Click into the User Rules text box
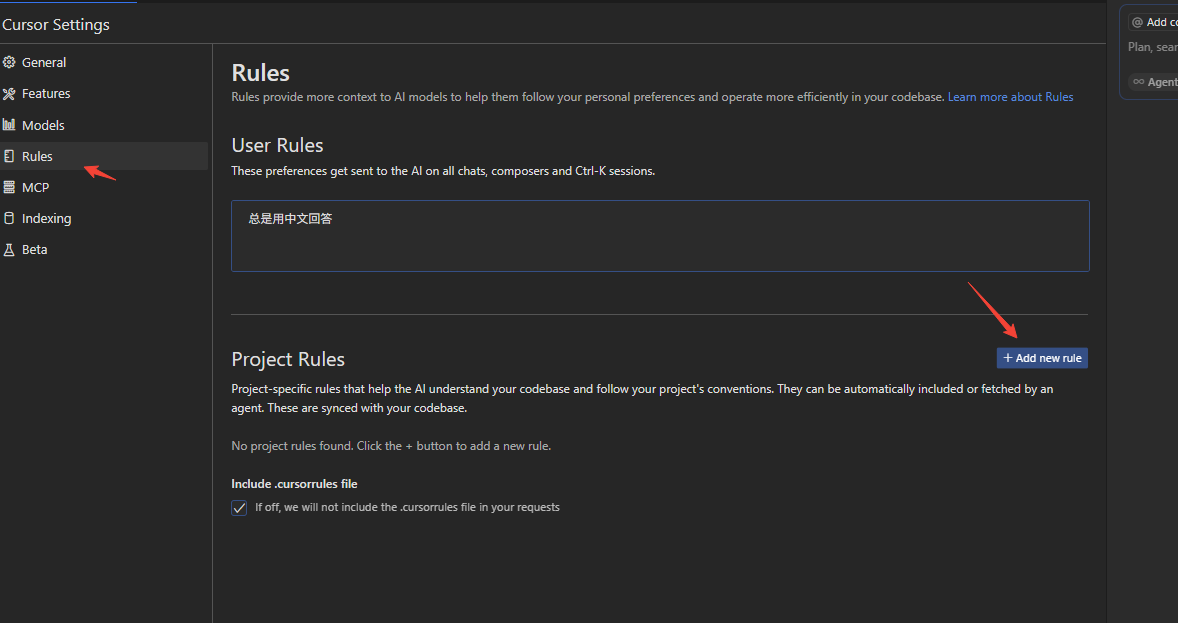 [660, 236]
